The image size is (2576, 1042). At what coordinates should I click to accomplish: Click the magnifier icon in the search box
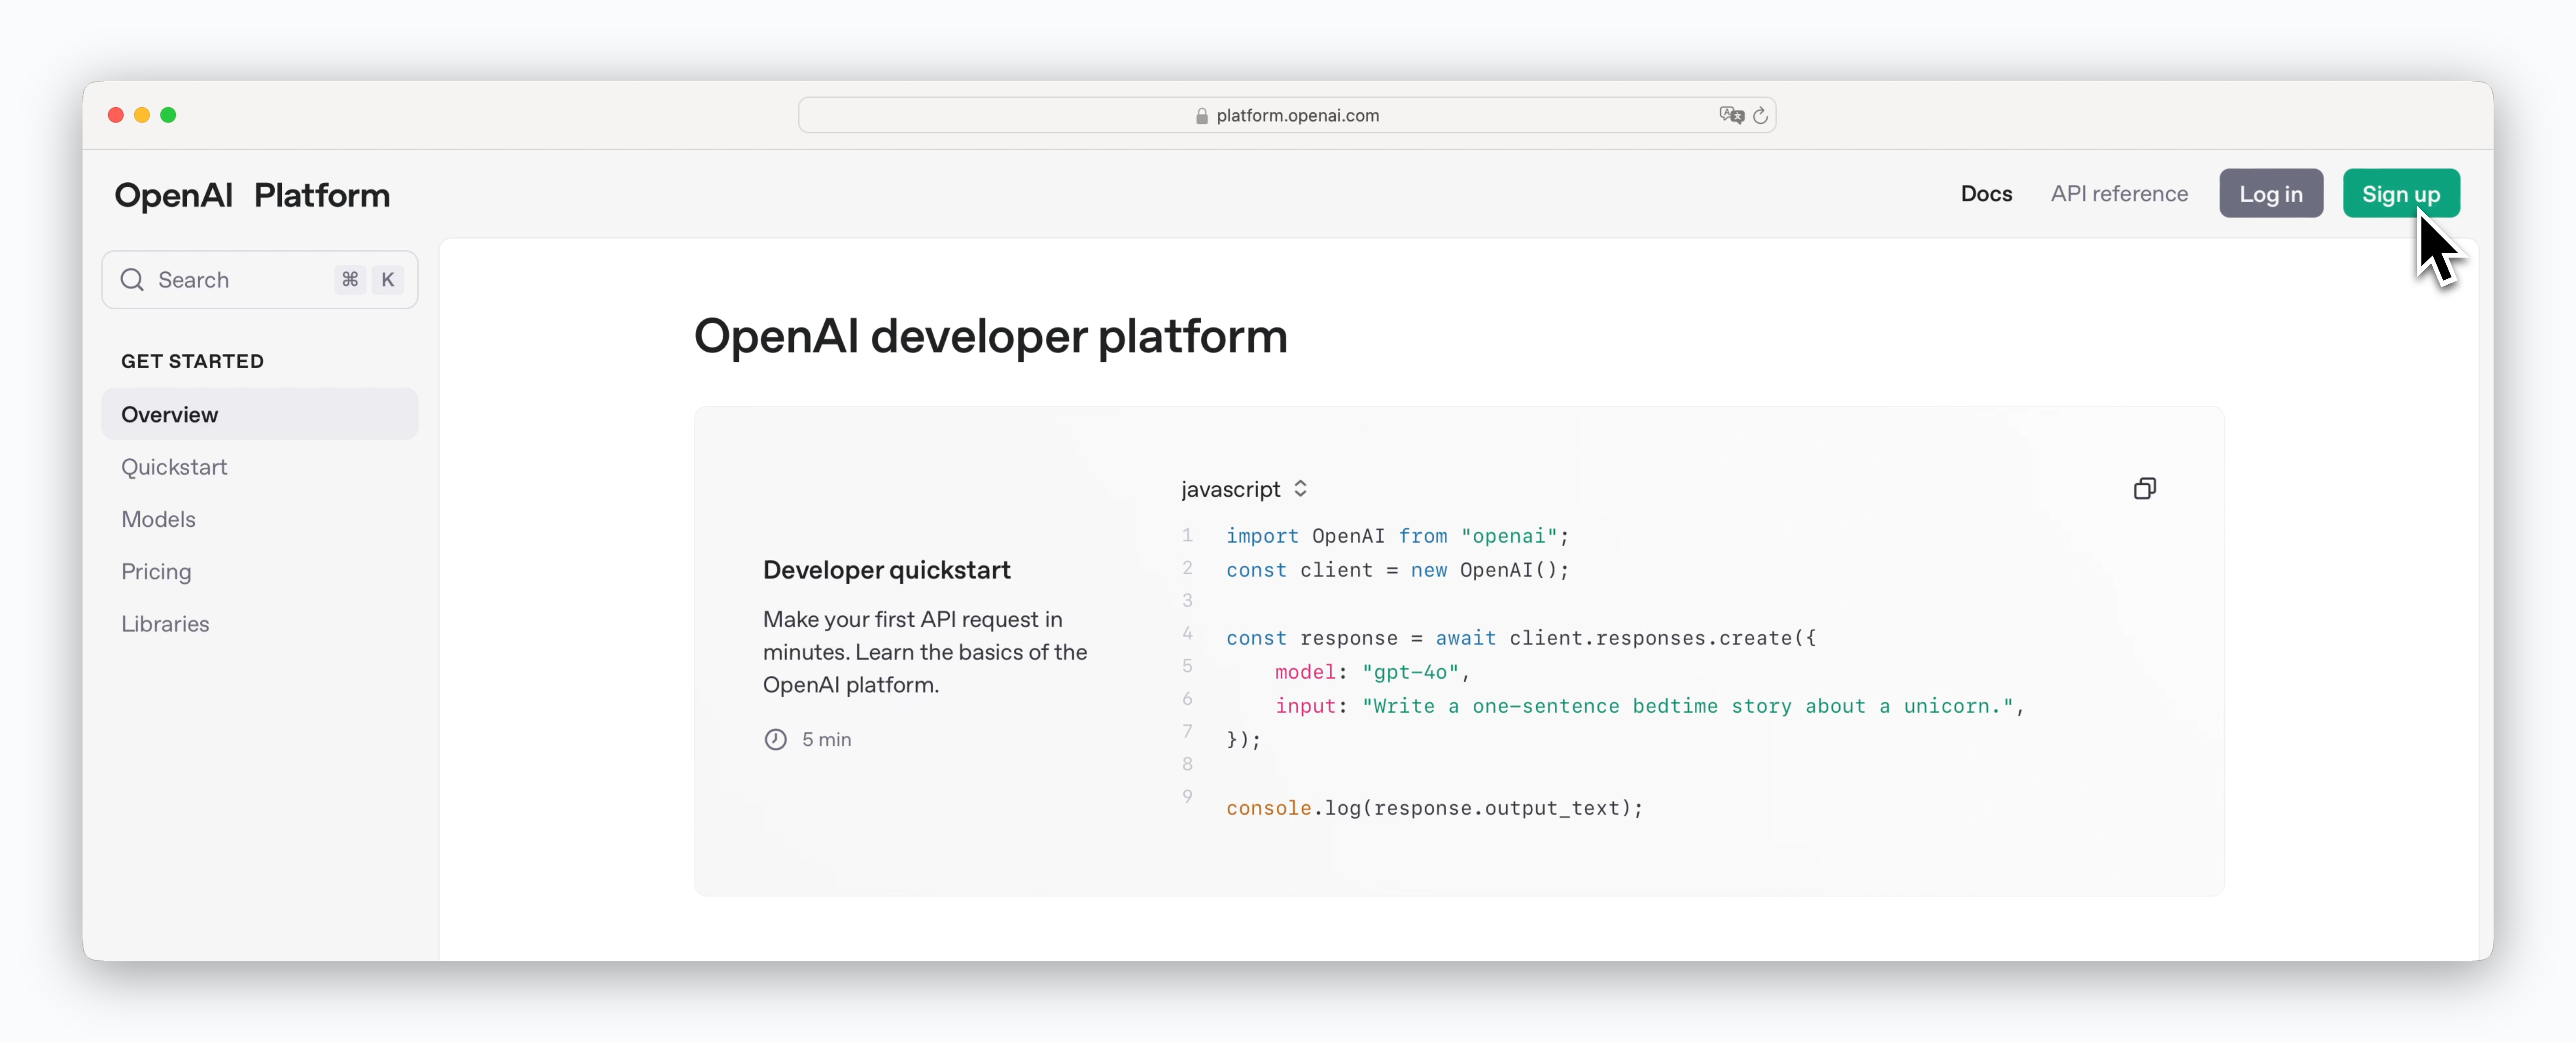tap(132, 280)
